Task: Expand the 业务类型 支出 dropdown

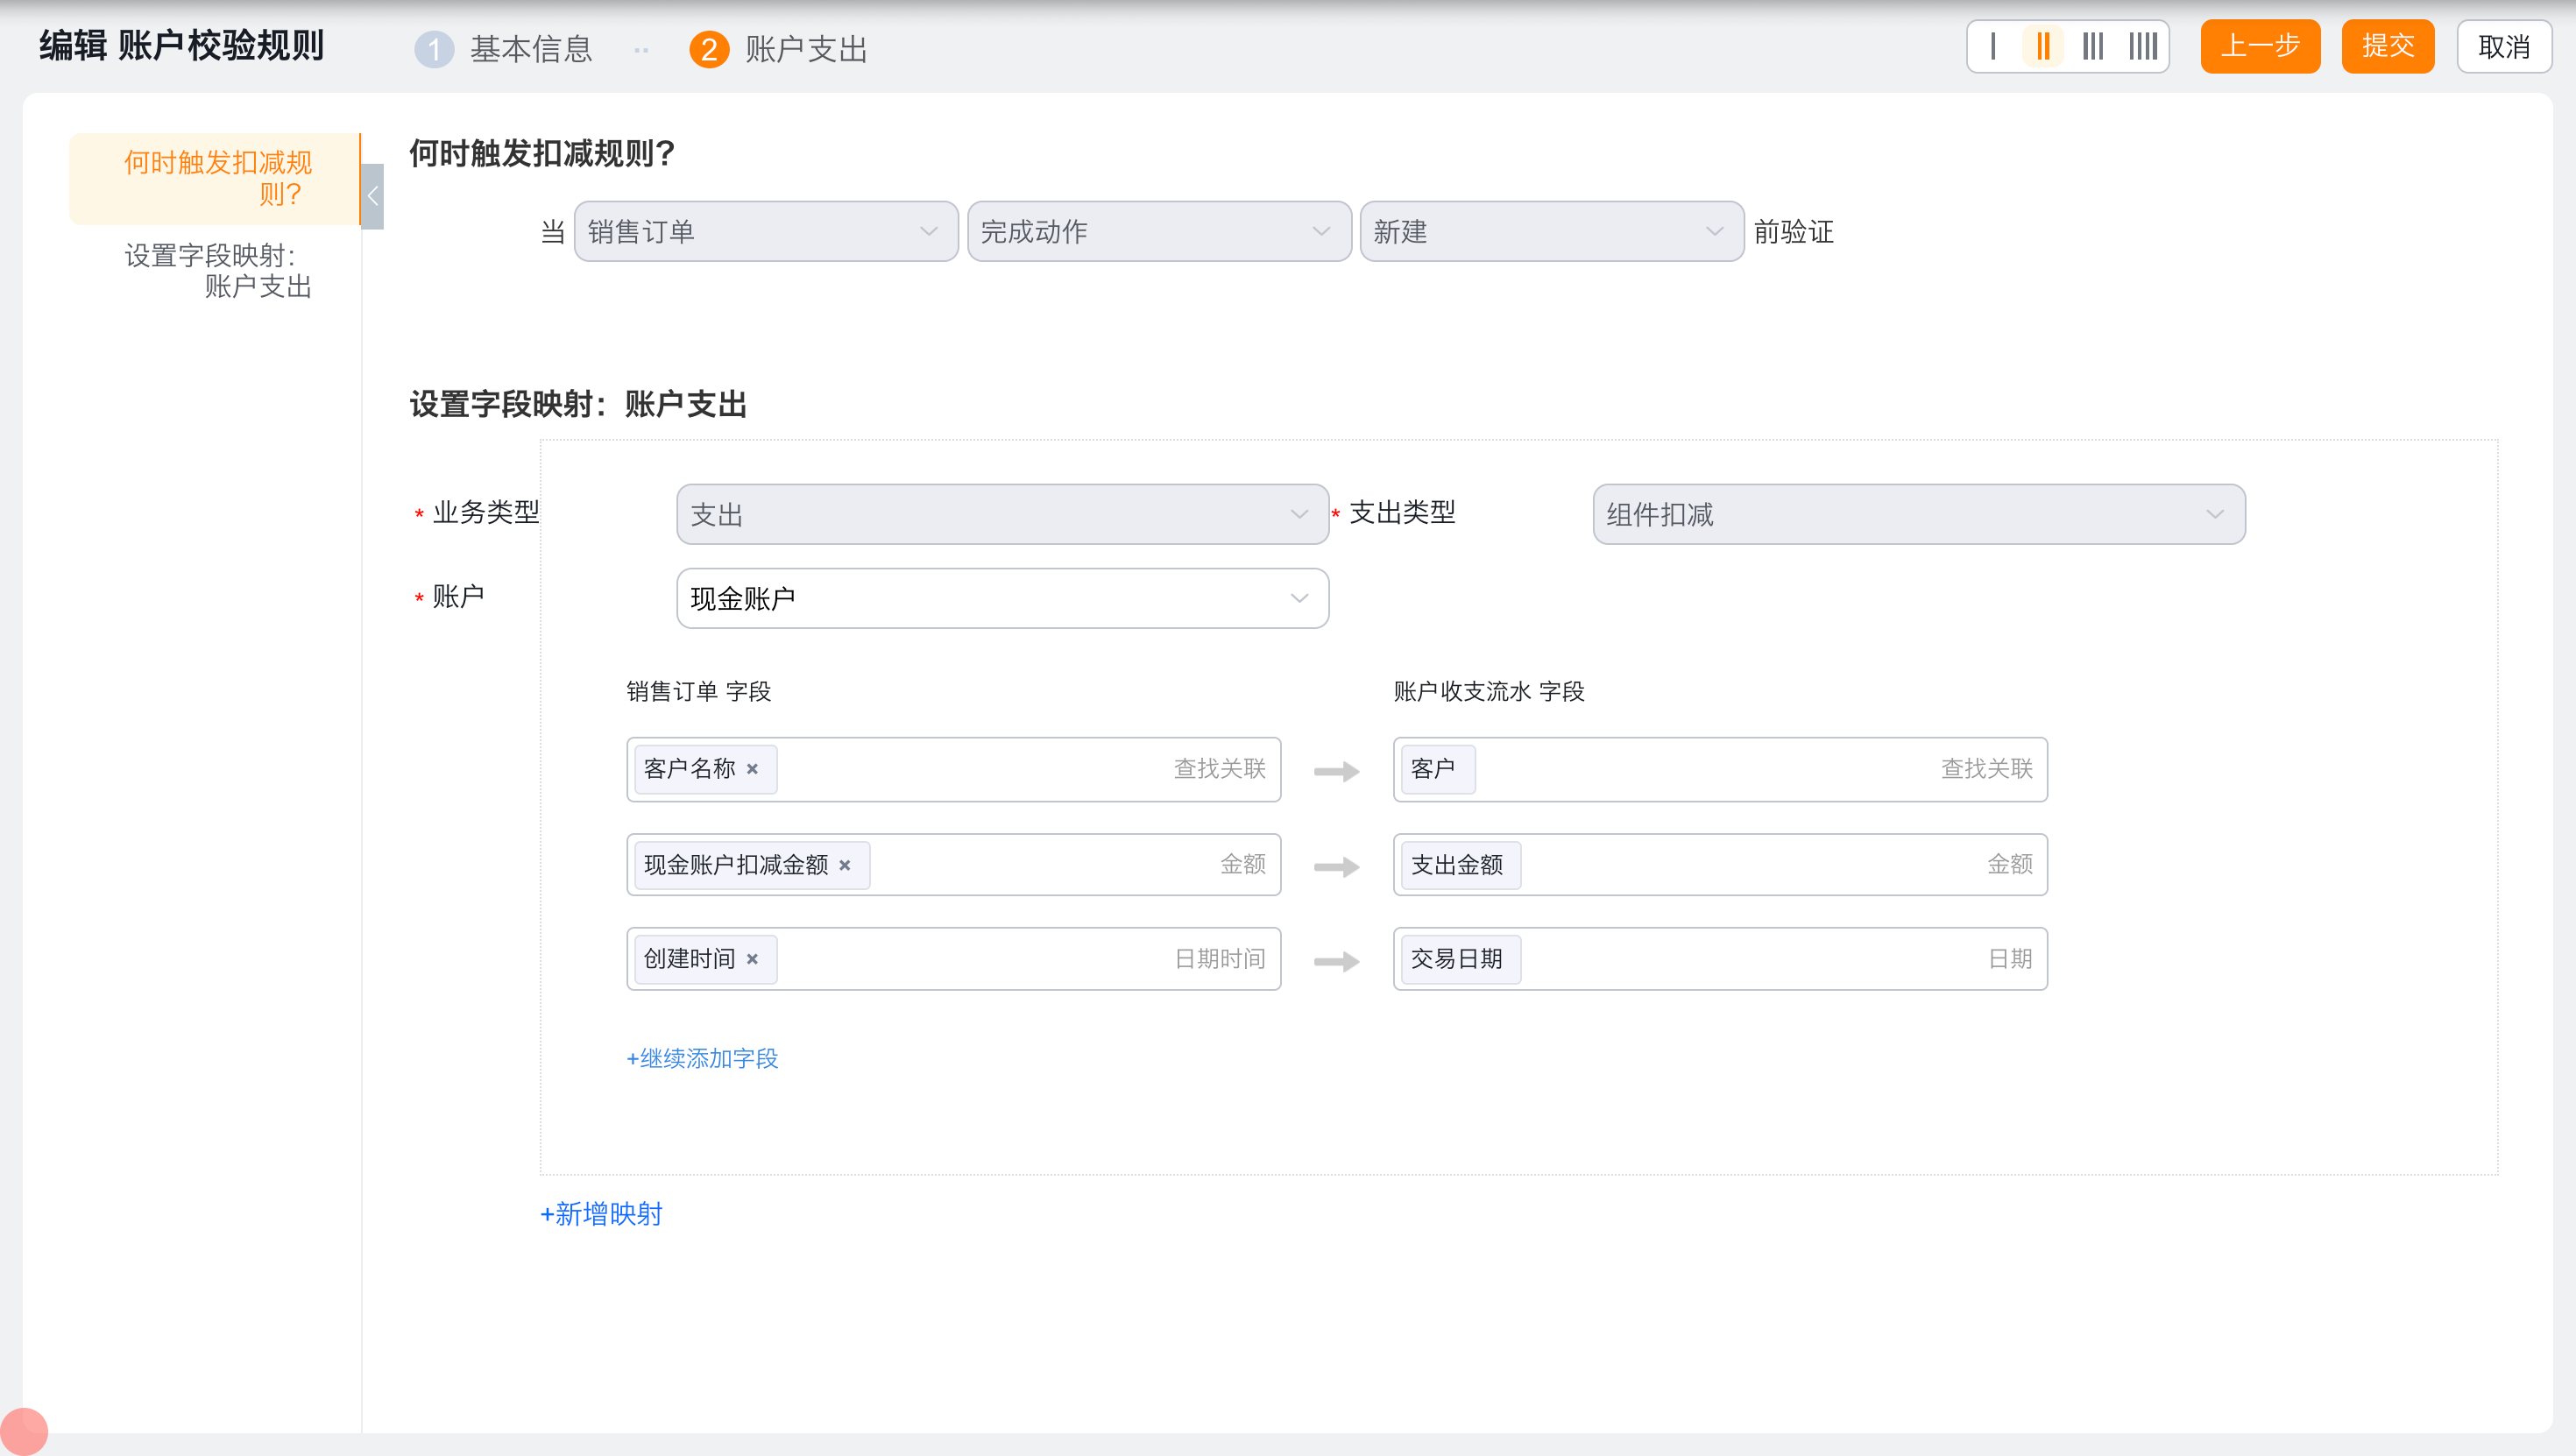Action: pyautogui.click(x=1002, y=514)
